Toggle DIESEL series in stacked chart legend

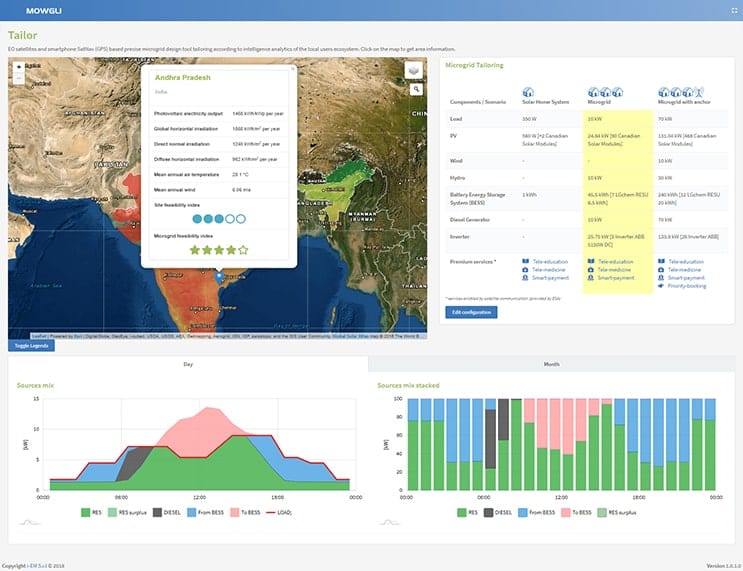tap(498, 512)
